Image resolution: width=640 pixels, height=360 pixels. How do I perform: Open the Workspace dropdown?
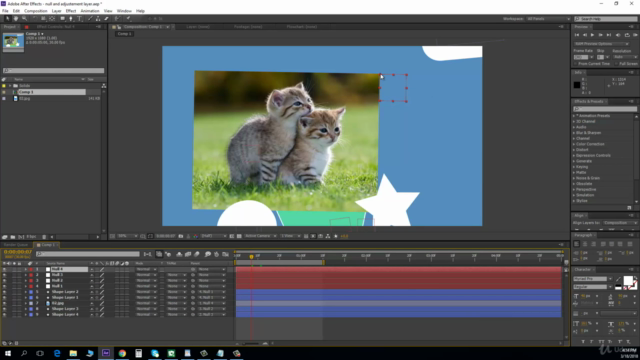[548, 19]
